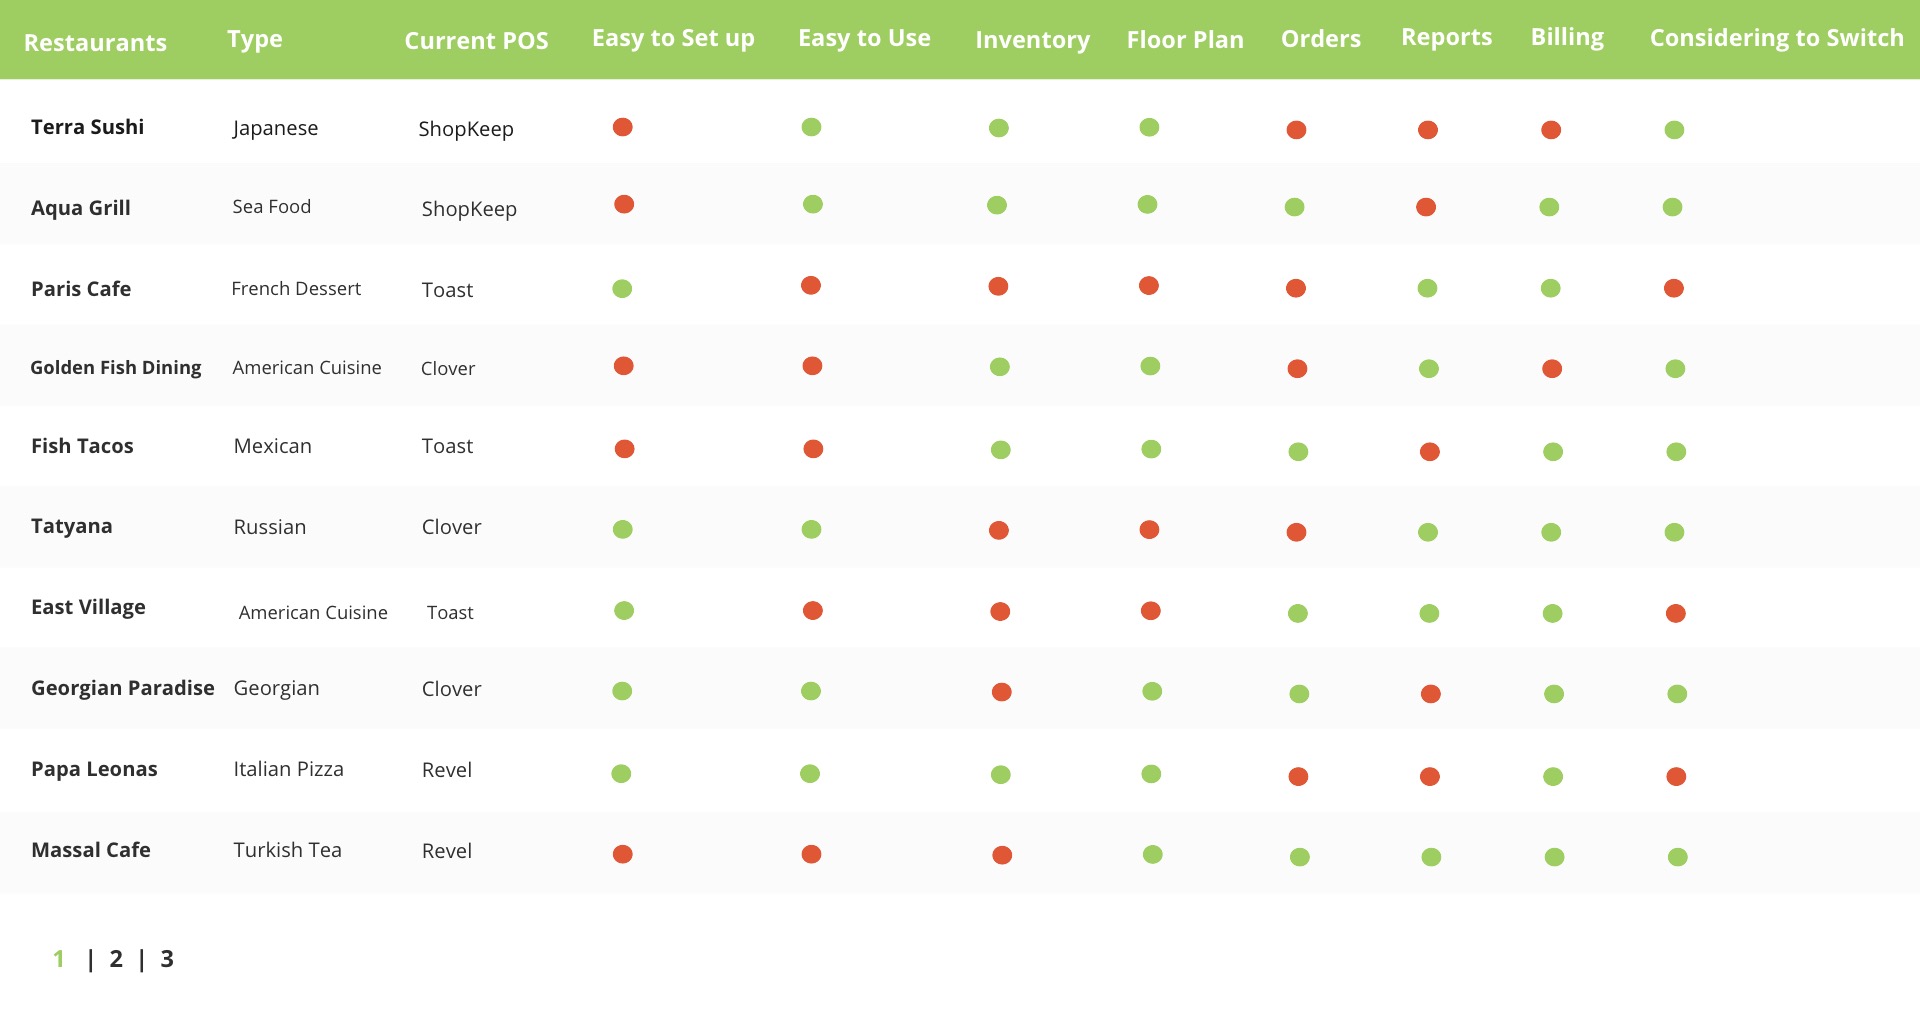Click the Orders column header

1321,39
